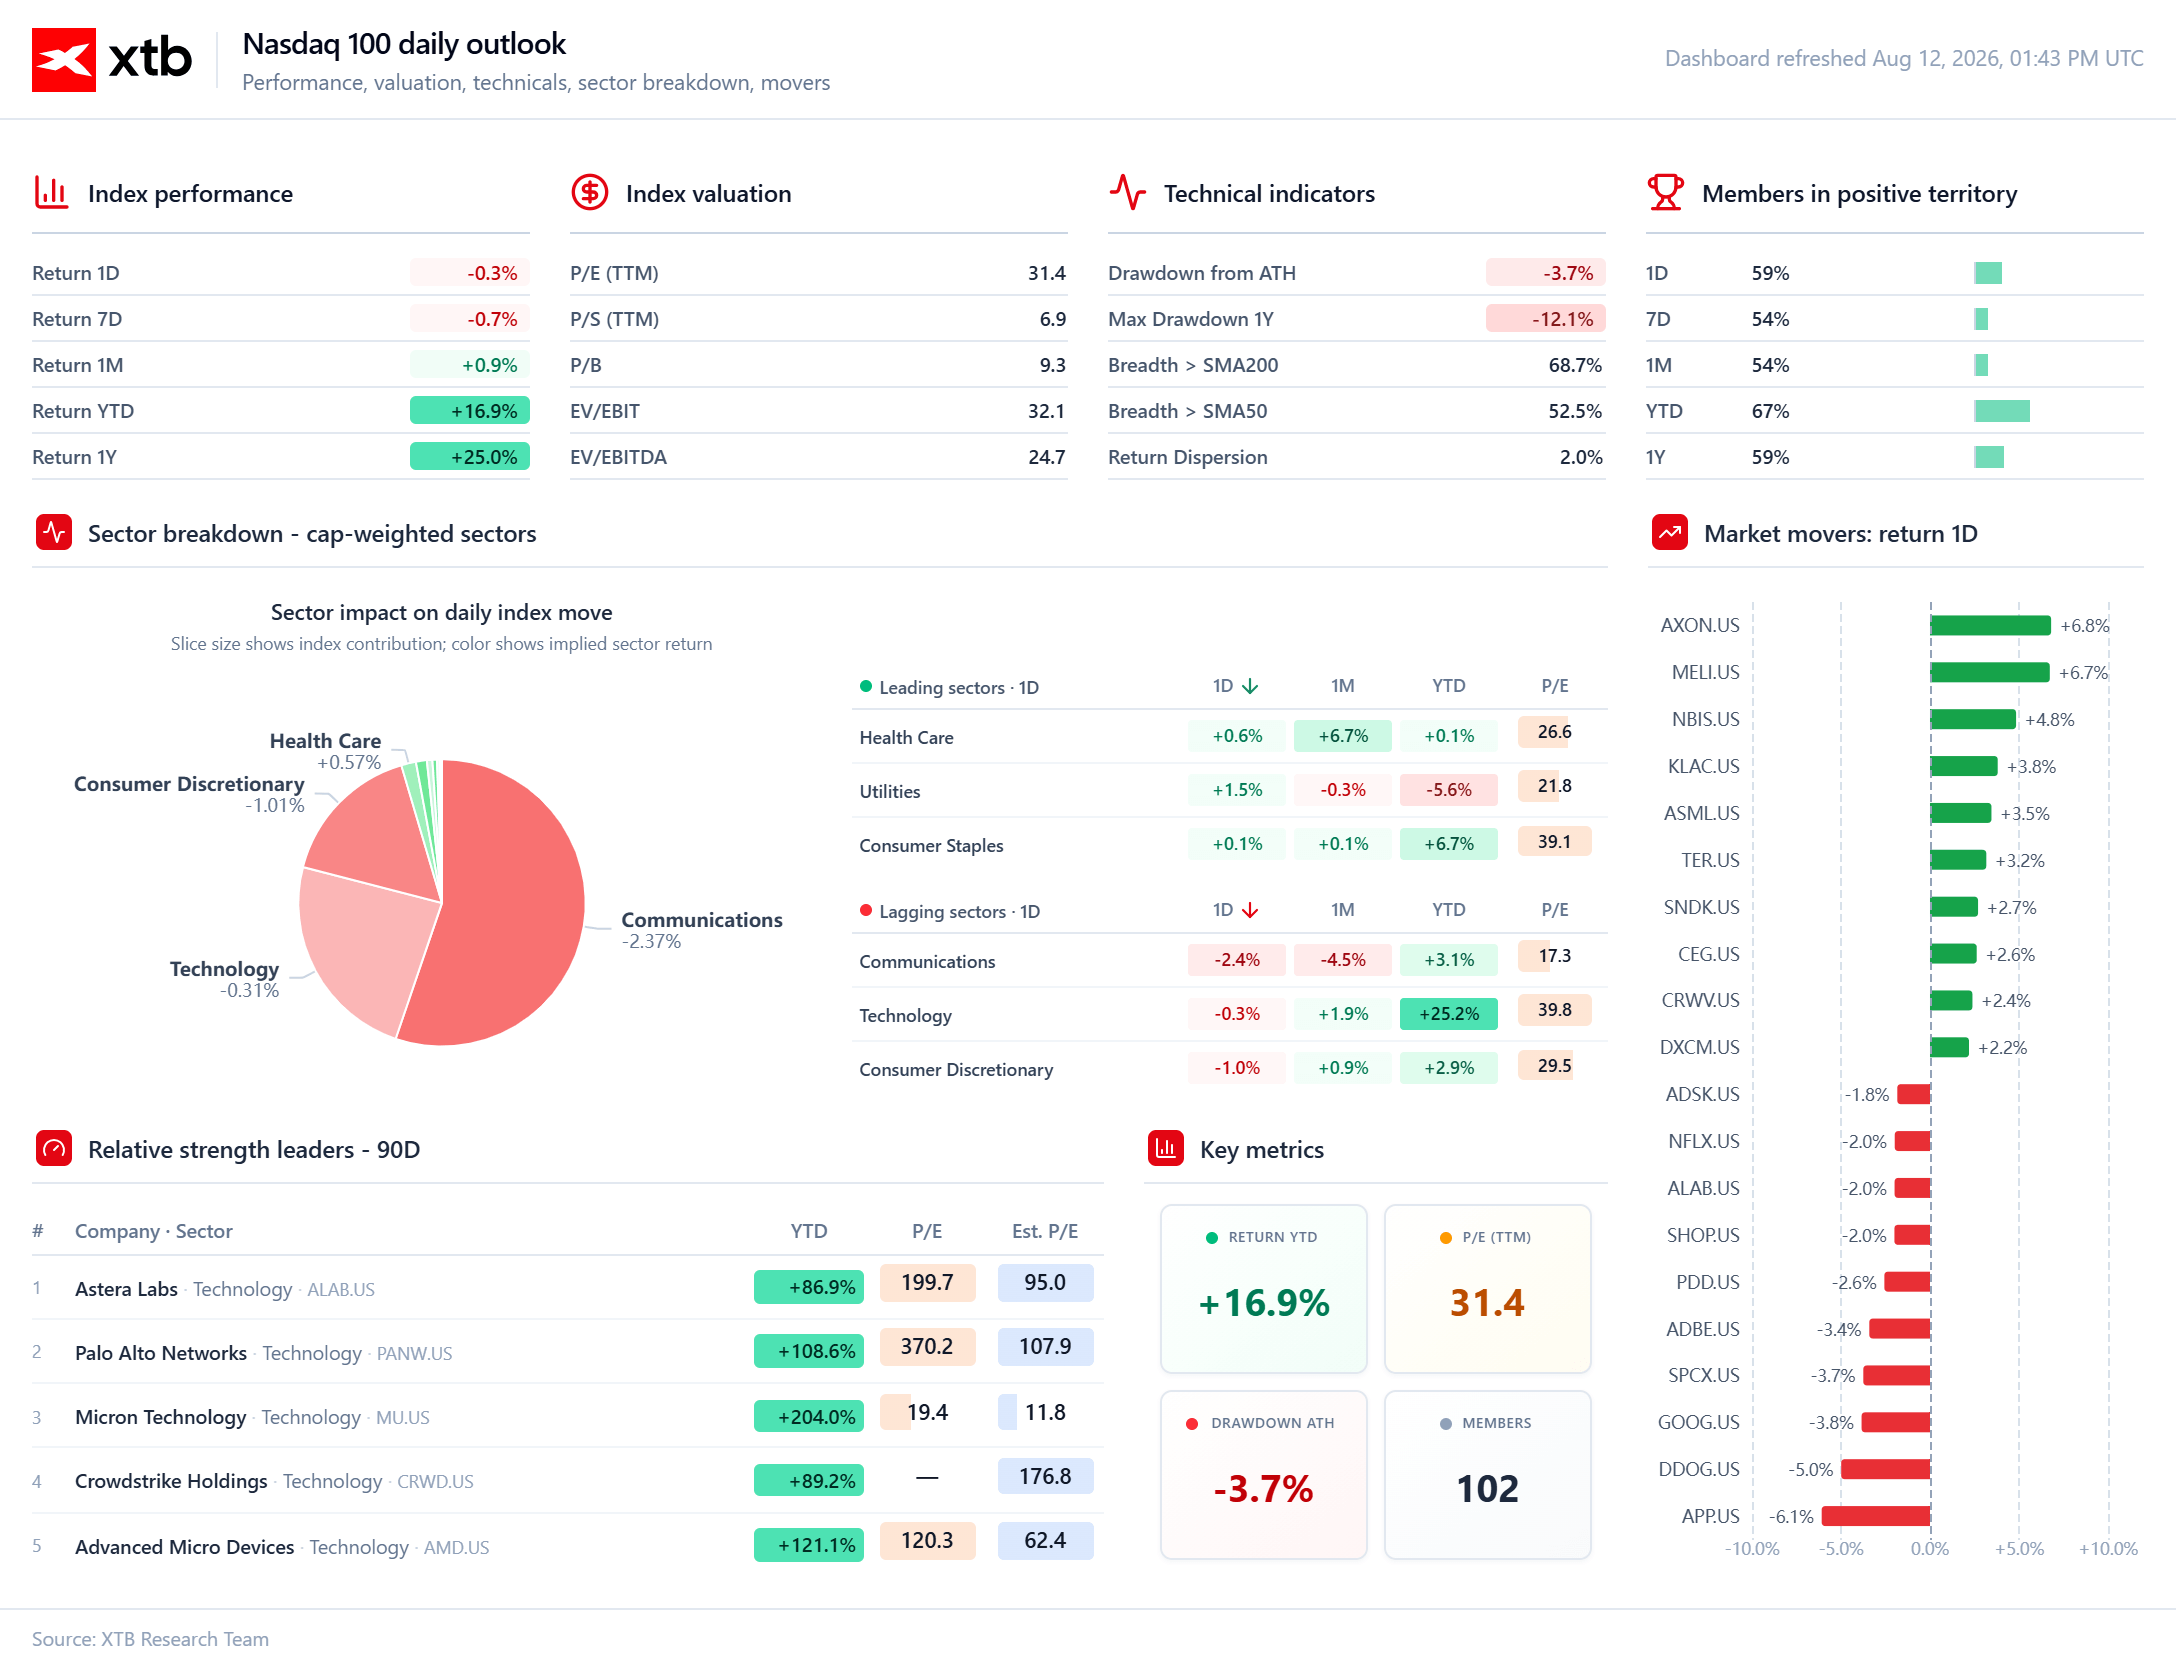Click the red dot beside Lagging sectors
The image size is (2176, 1666).
point(866,910)
